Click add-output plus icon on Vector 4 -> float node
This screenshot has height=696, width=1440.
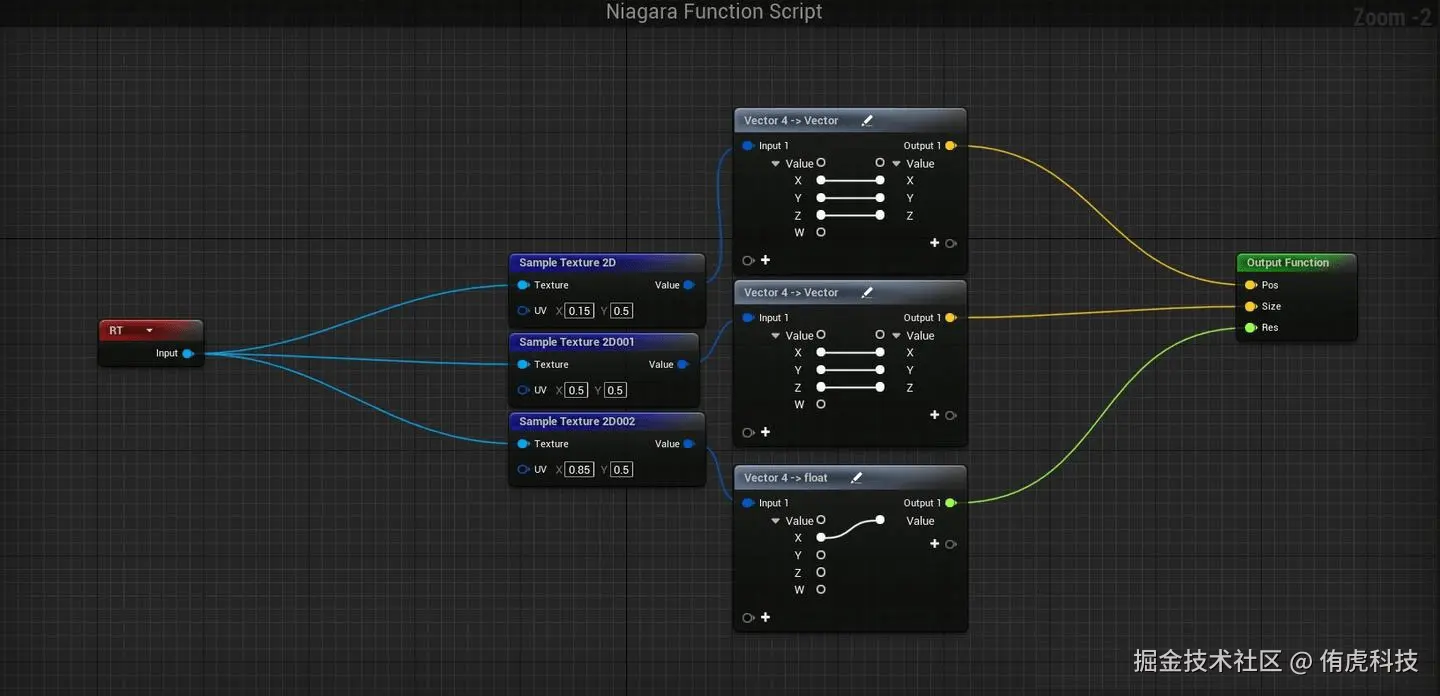[935, 544]
